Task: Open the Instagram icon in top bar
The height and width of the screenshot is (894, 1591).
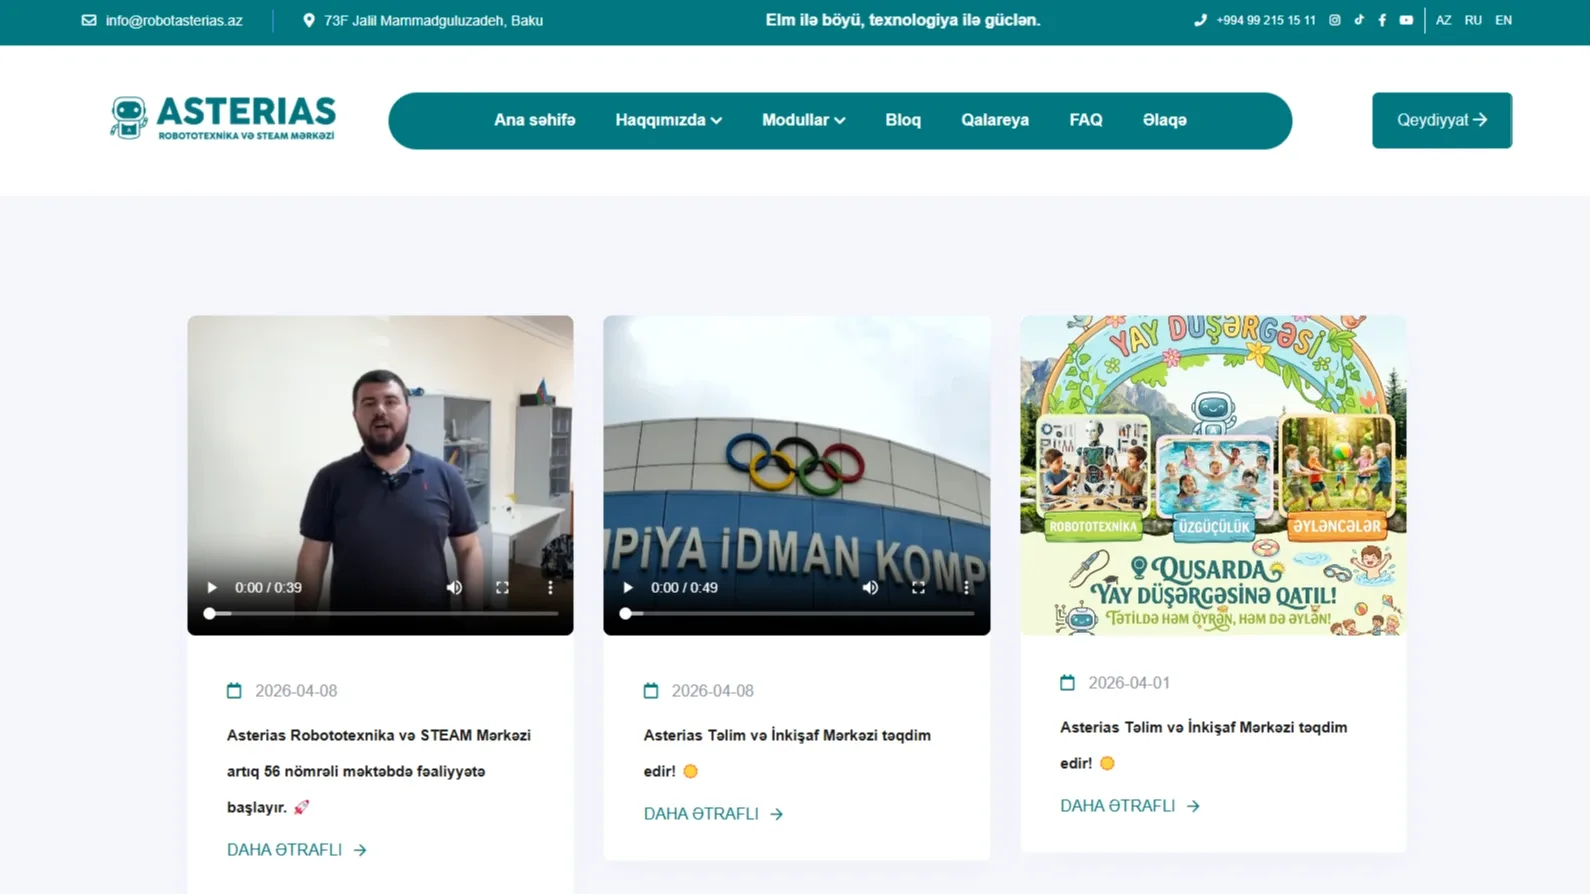Action: coord(1334,20)
